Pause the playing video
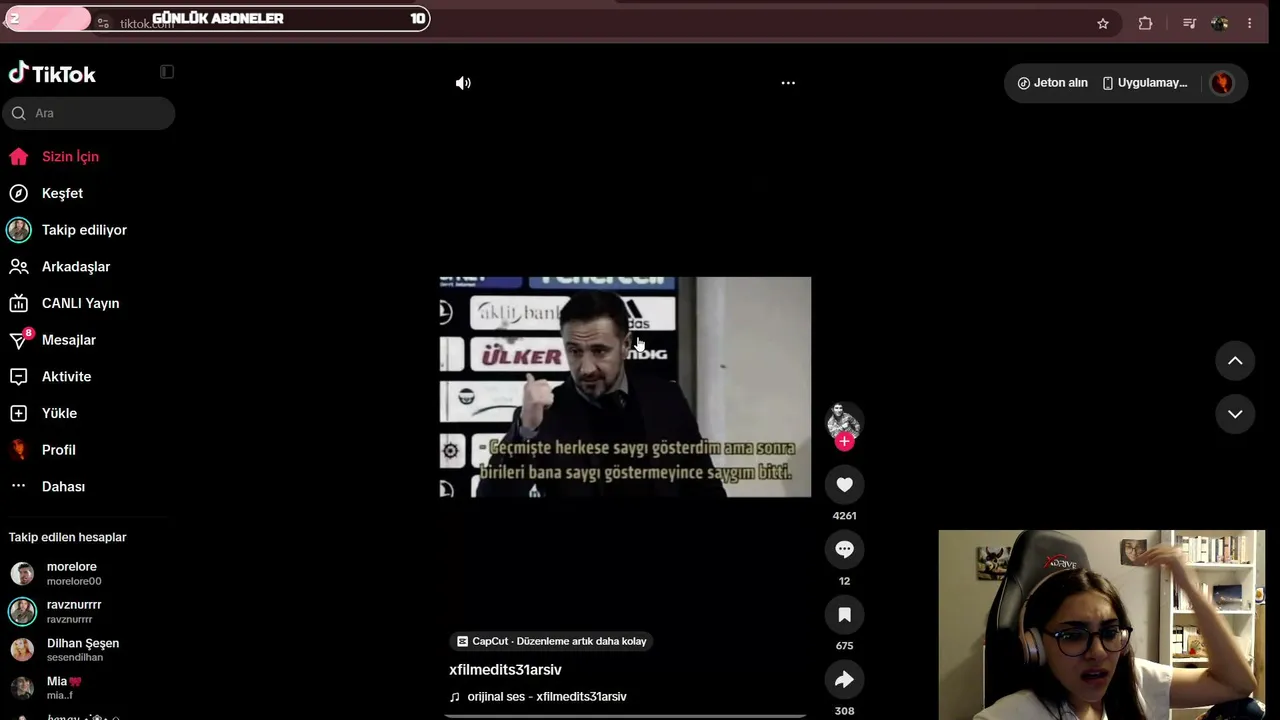Viewport: 1280px width, 720px height. pyautogui.click(x=625, y=387)
